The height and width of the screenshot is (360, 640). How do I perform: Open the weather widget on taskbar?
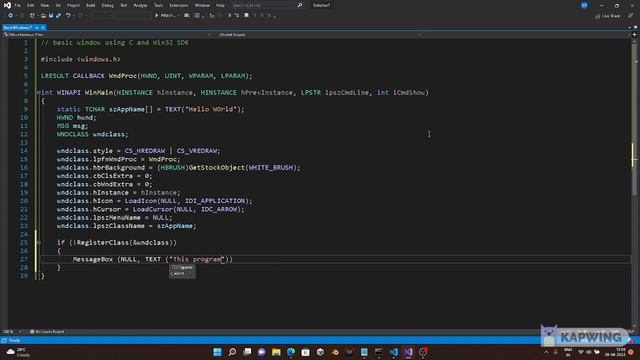18,352
